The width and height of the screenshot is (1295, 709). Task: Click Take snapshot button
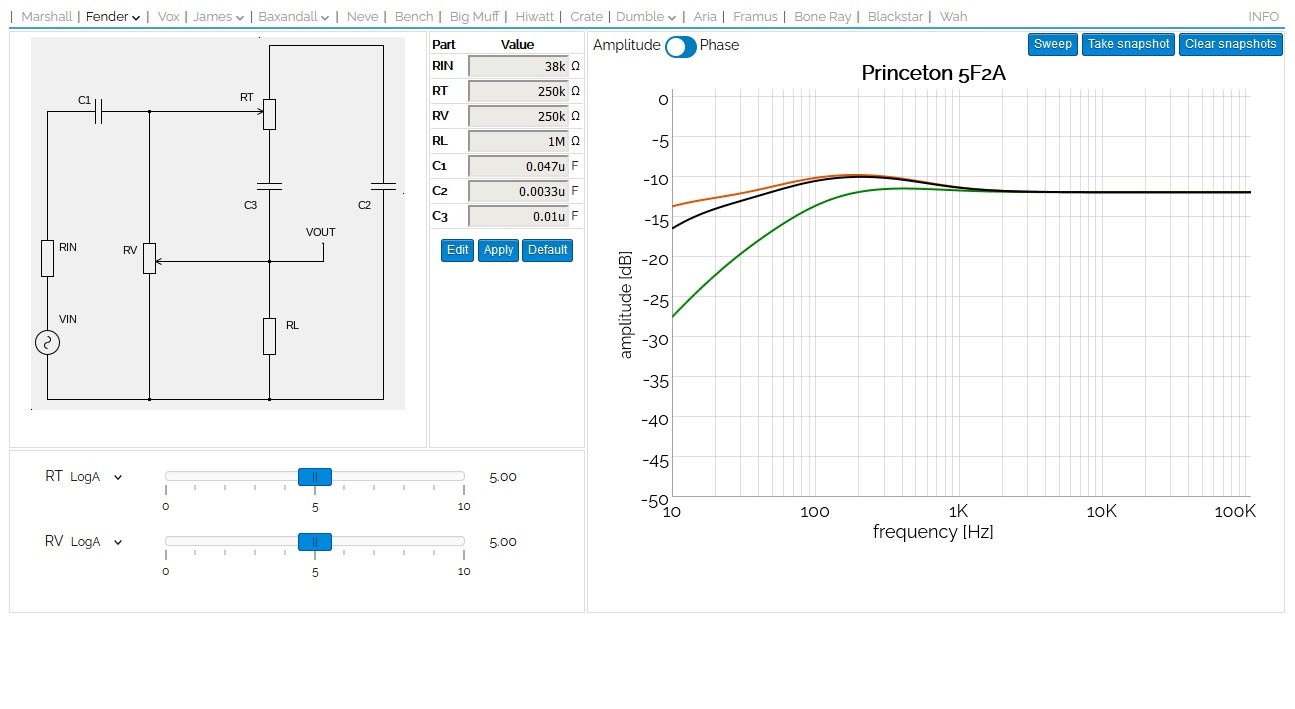[1128, 44]
